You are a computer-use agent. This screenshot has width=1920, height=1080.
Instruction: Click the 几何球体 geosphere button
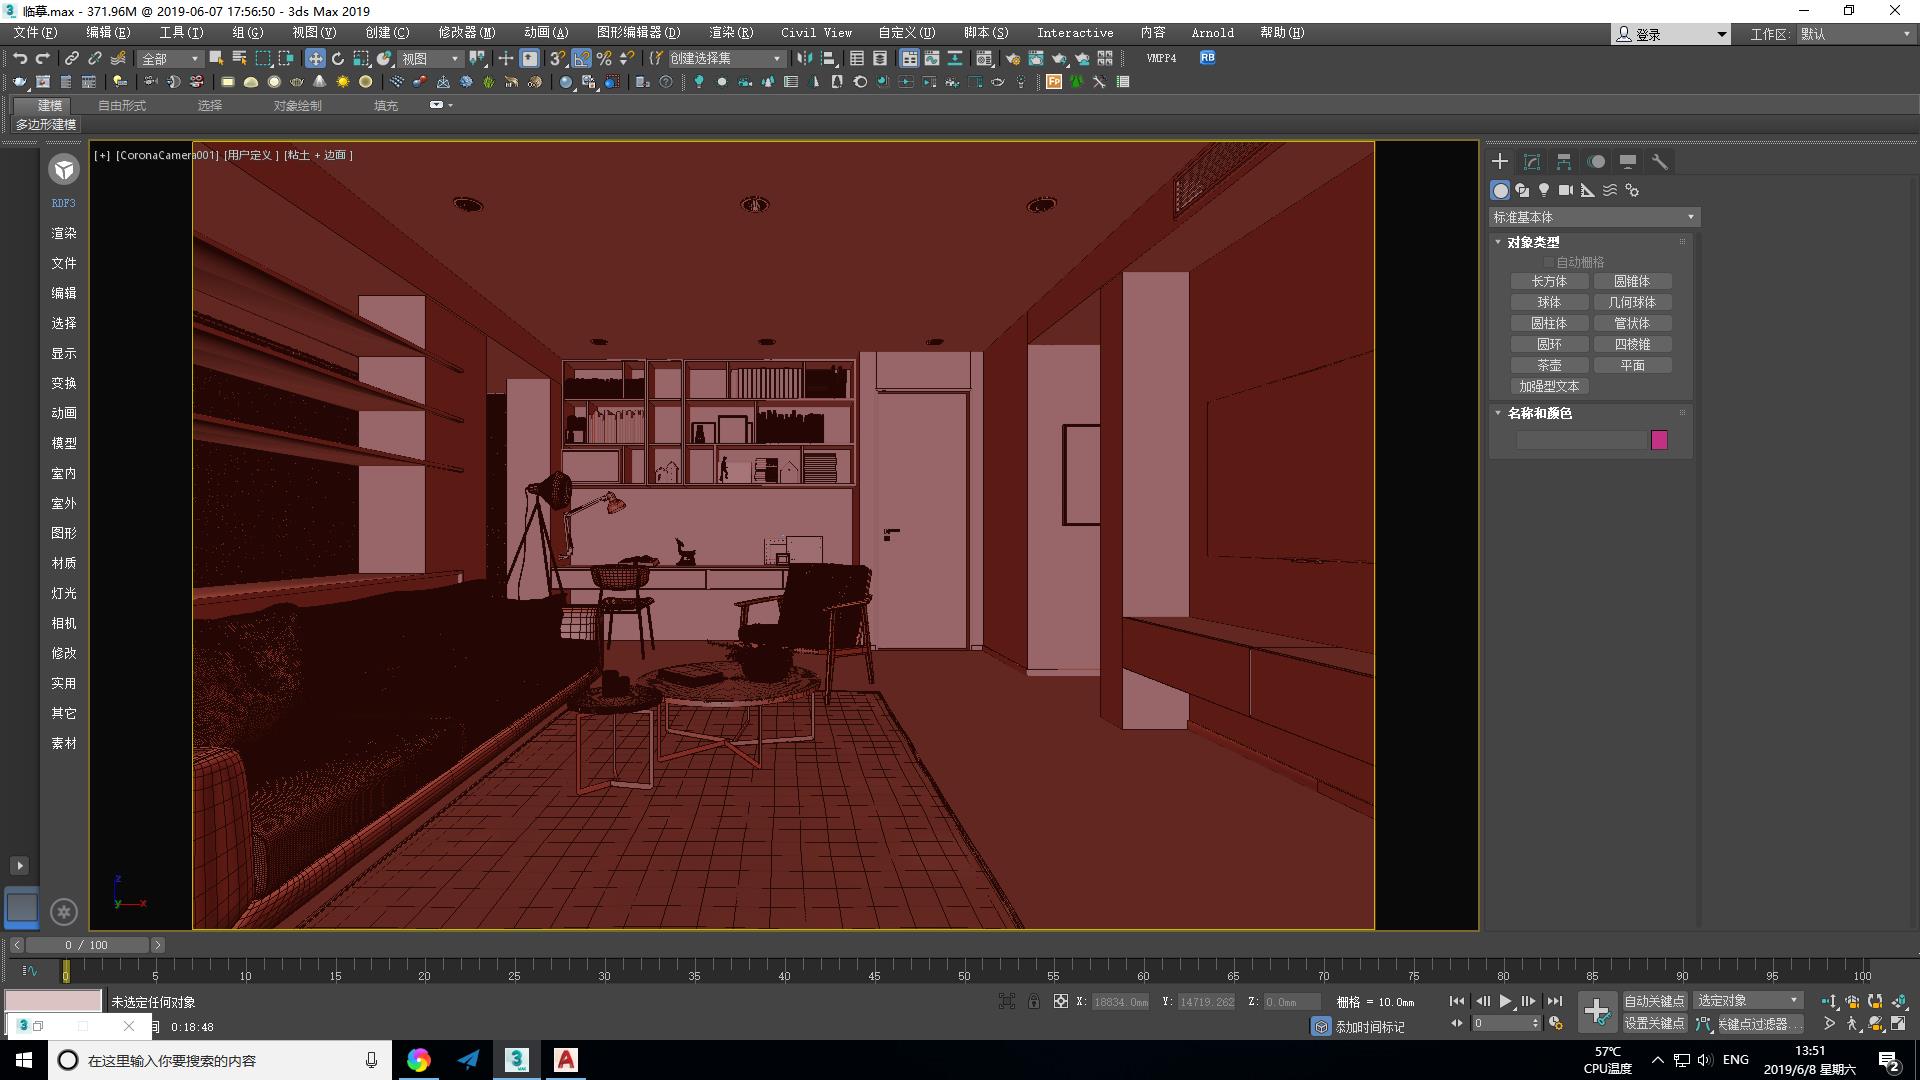click(x=1632, y=303)
